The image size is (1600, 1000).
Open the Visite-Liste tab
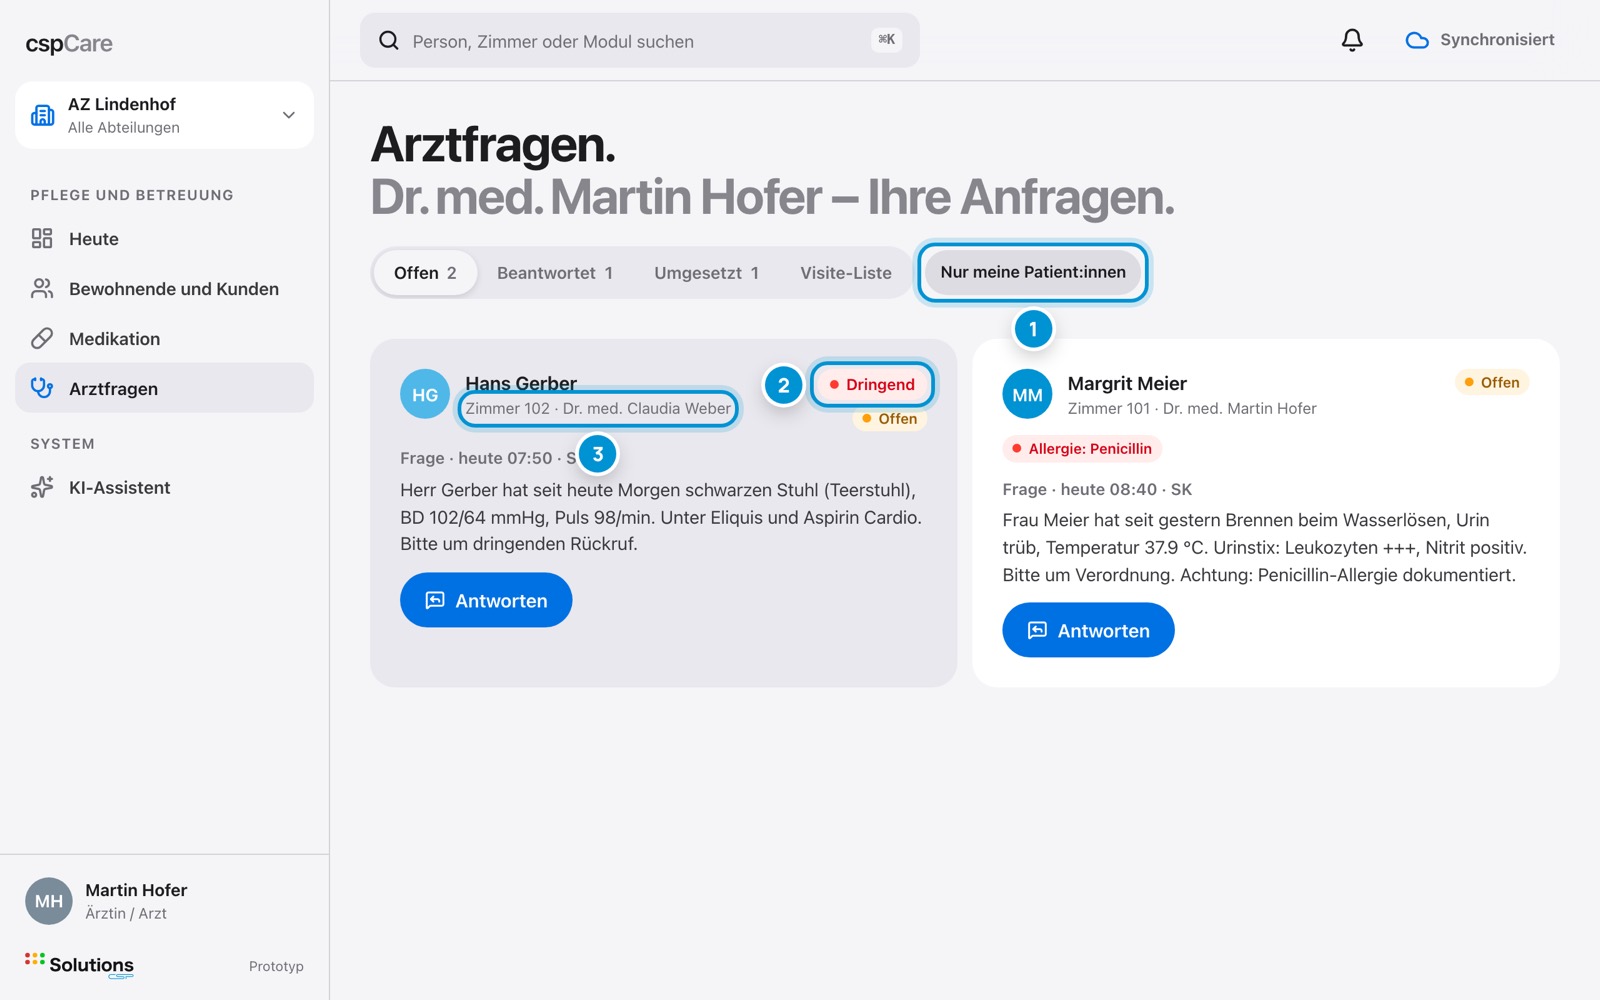coord(846,273)
